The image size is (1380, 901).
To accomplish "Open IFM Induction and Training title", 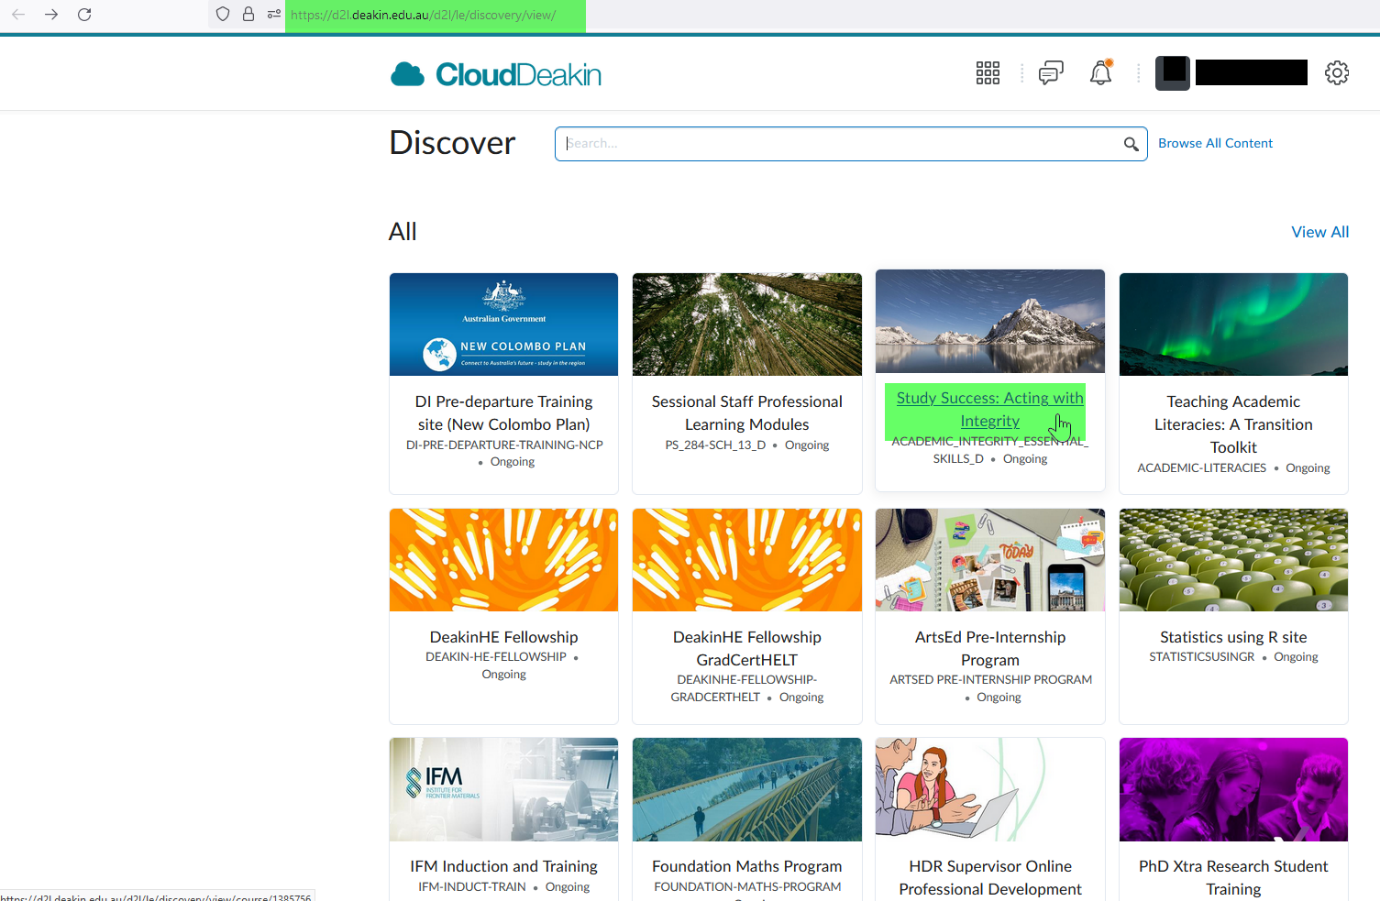I will [x=504, y=866].
